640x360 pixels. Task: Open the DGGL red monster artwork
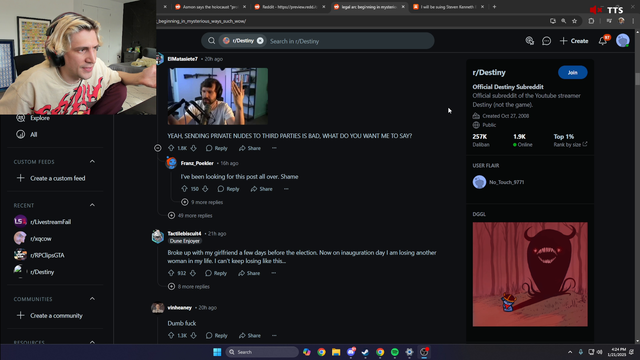tap(530, 274)
